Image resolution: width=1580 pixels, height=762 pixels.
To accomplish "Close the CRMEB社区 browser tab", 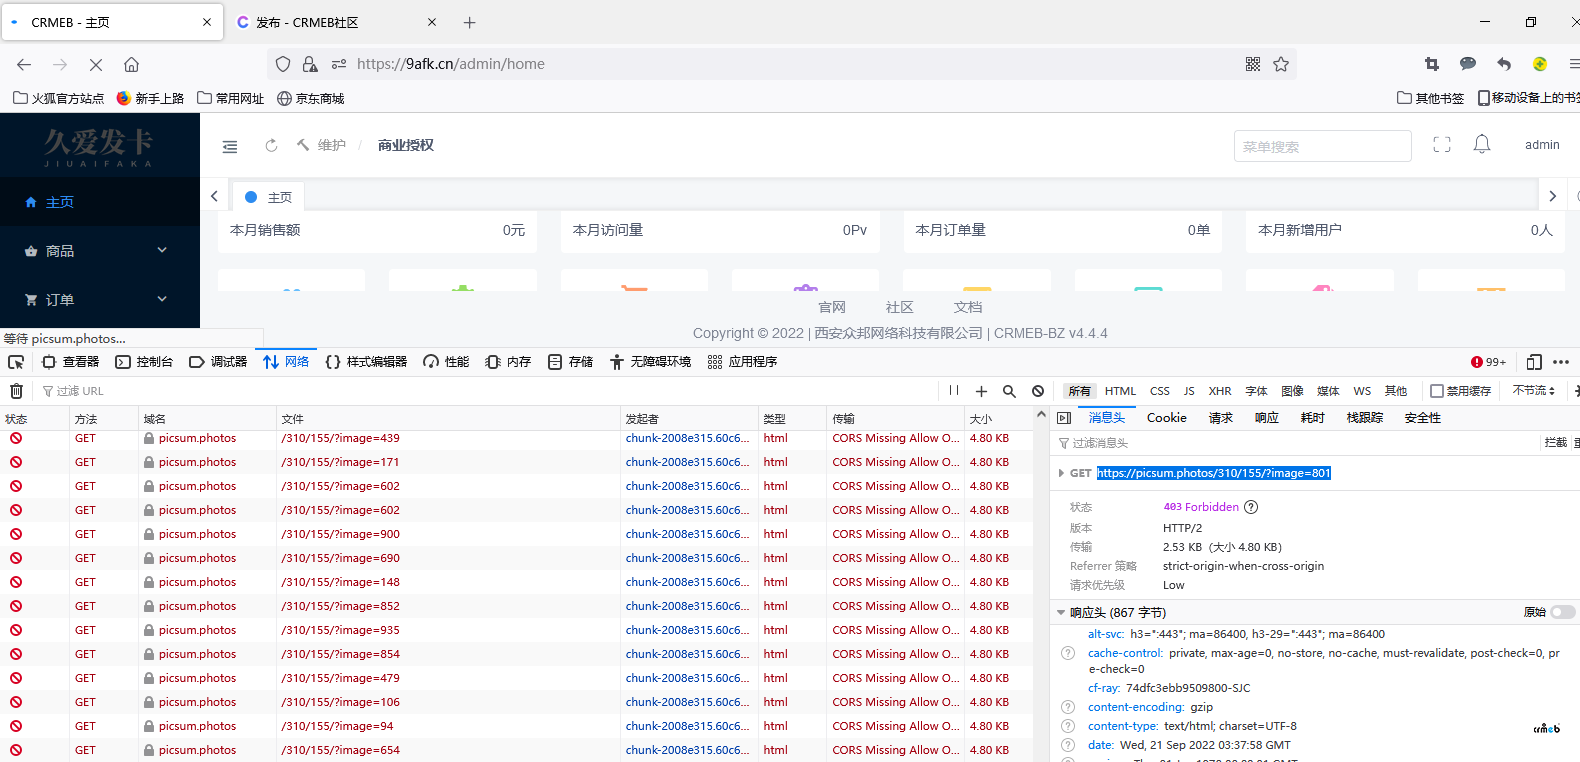I will click(x=432, y=22).
